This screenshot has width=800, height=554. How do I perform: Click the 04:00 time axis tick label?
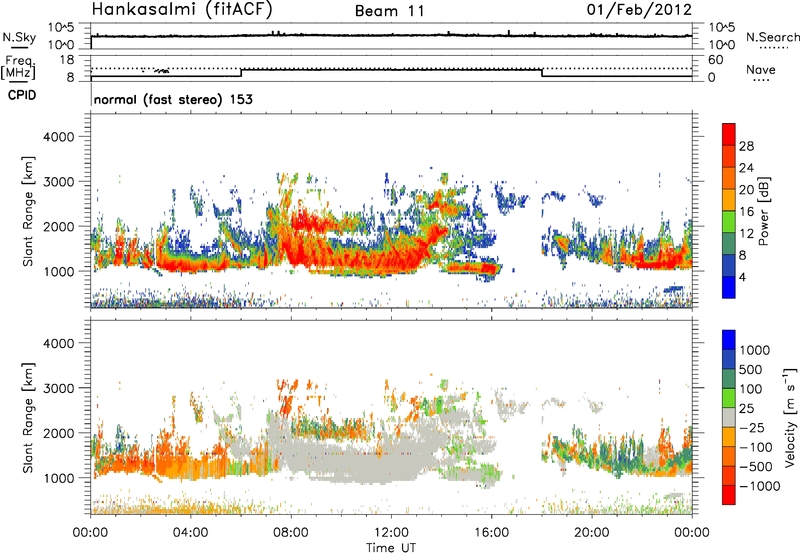tap(190, 532)
